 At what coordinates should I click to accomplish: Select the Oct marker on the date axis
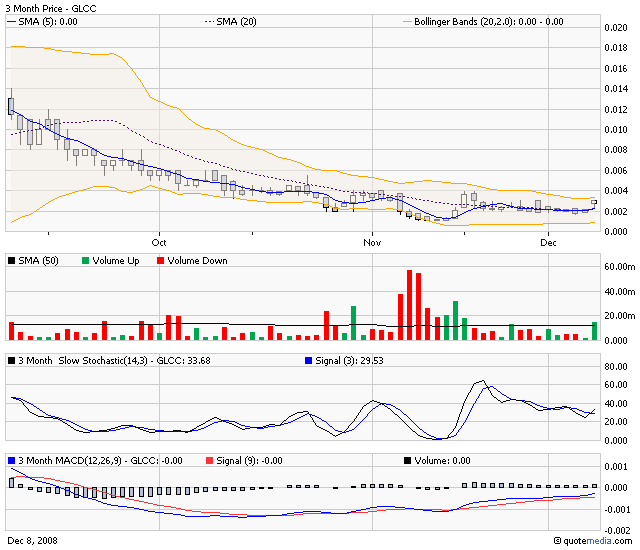point(158,242)
